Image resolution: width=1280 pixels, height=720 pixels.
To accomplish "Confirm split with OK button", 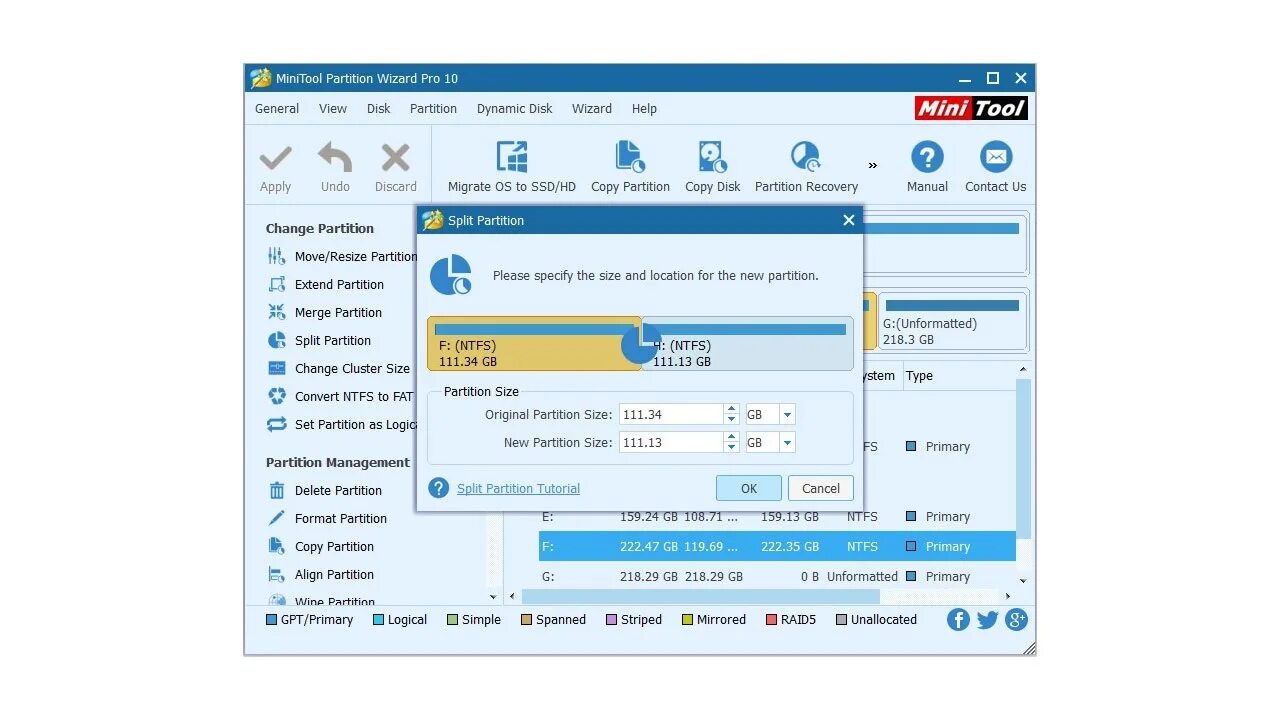I will (x=749, y=488).
